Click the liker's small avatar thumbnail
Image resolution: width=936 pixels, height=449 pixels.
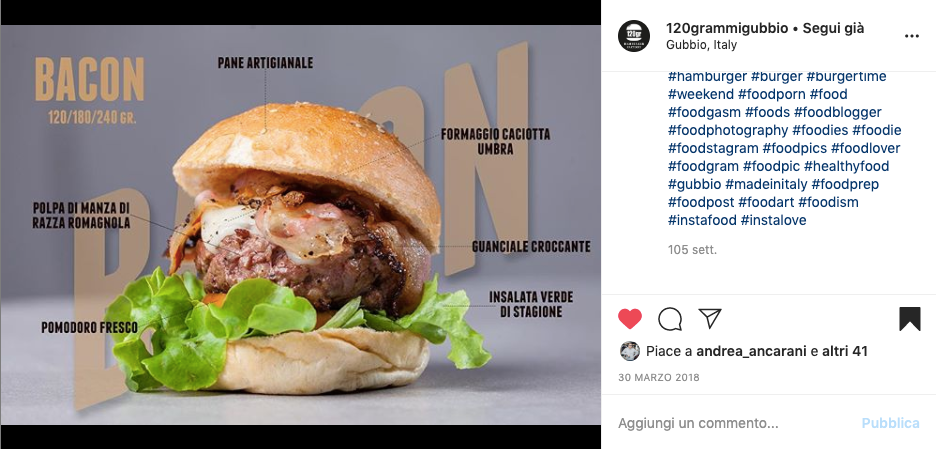(x=630, y=351)
